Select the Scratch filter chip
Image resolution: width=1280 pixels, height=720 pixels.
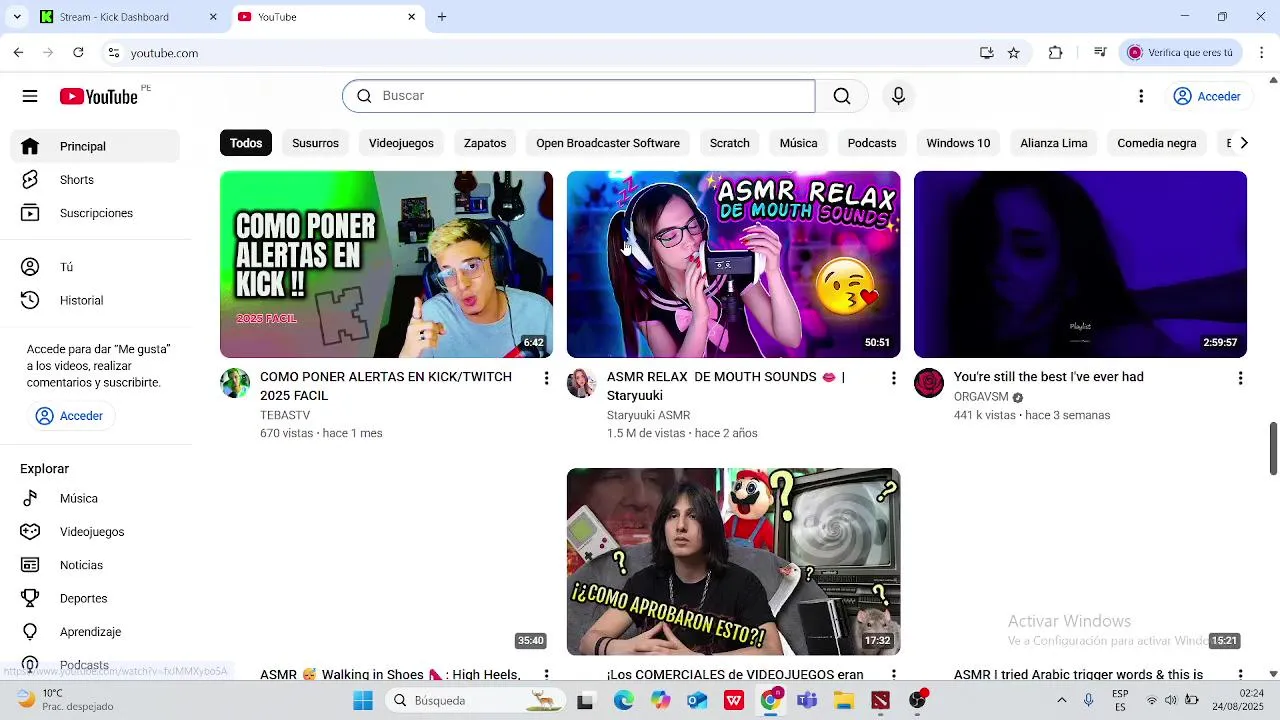[729, 143]
